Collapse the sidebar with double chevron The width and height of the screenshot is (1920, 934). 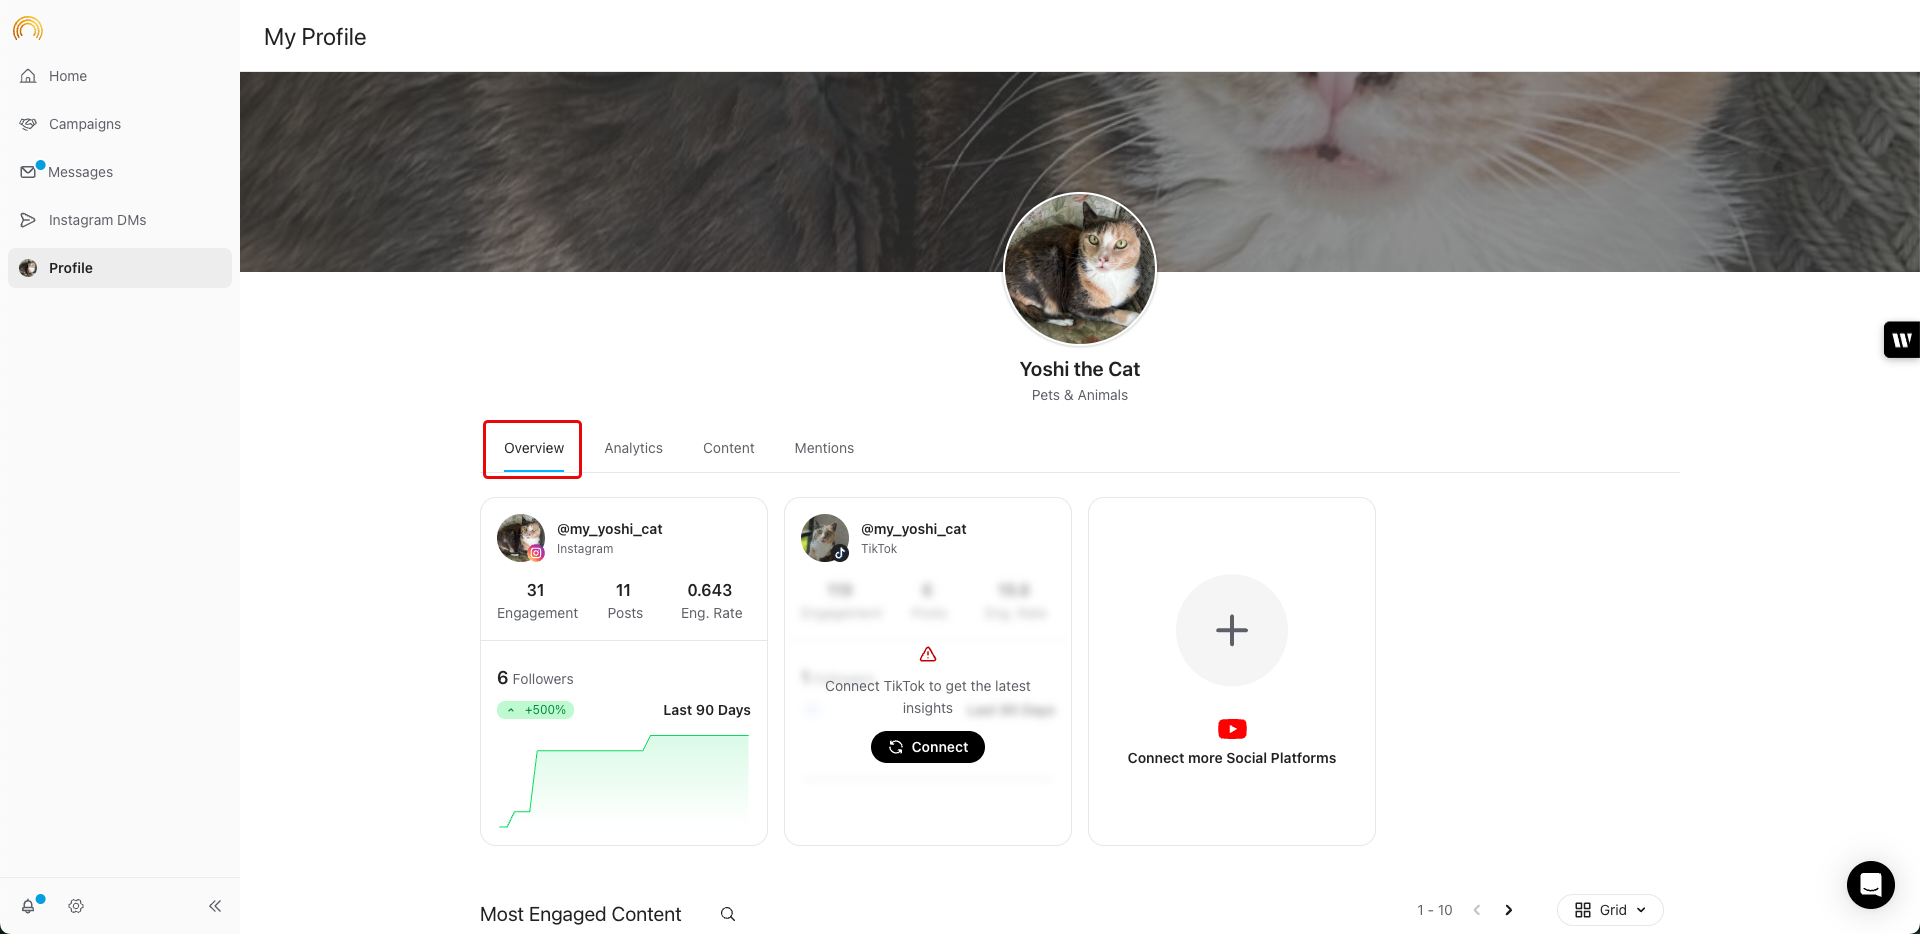(215, 906)
